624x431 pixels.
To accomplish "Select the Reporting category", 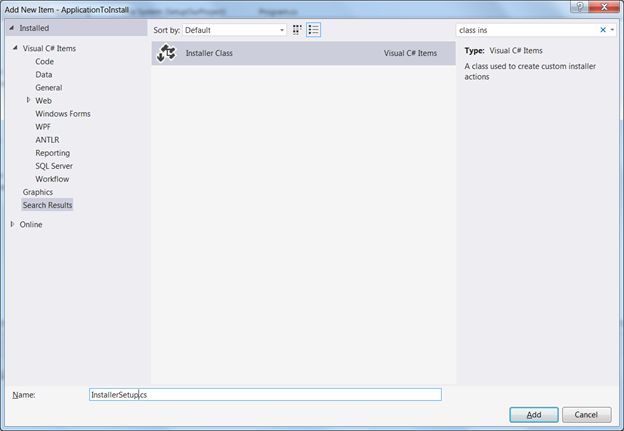I will [x=53, y=153].
